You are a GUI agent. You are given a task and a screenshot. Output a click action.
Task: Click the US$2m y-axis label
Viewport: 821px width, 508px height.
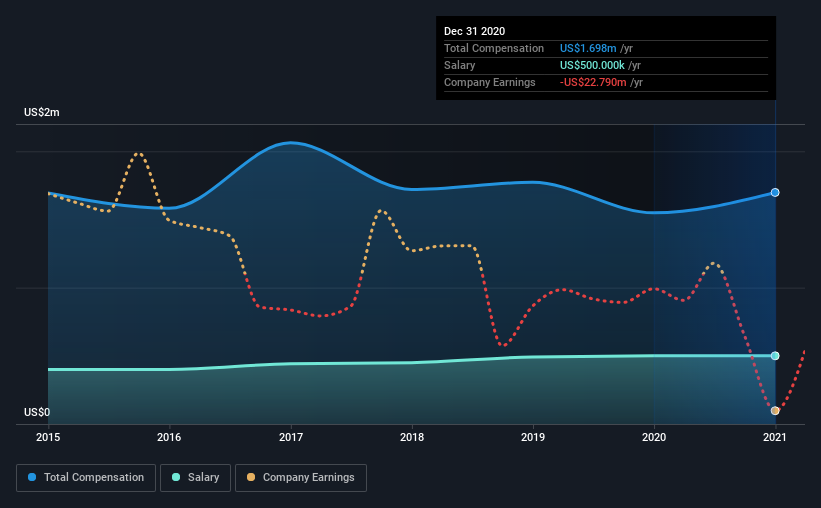point(42,113)
